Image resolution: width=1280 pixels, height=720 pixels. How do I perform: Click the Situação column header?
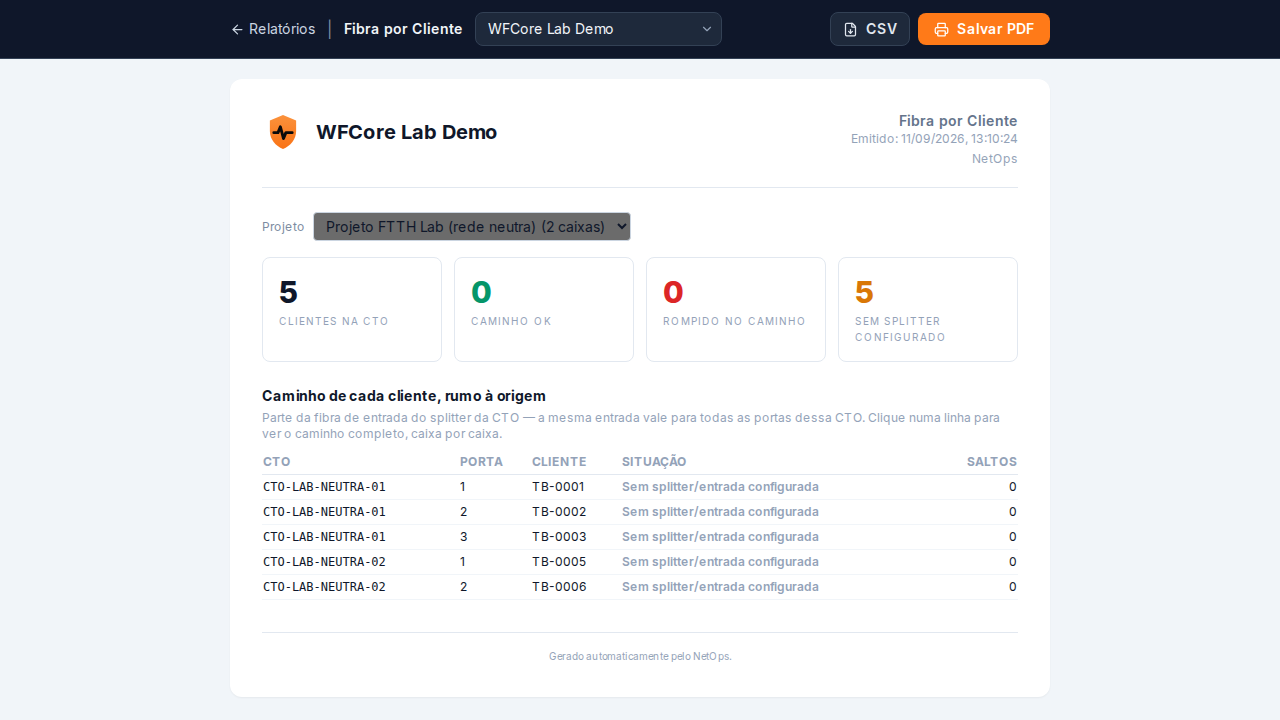(654, 462)
